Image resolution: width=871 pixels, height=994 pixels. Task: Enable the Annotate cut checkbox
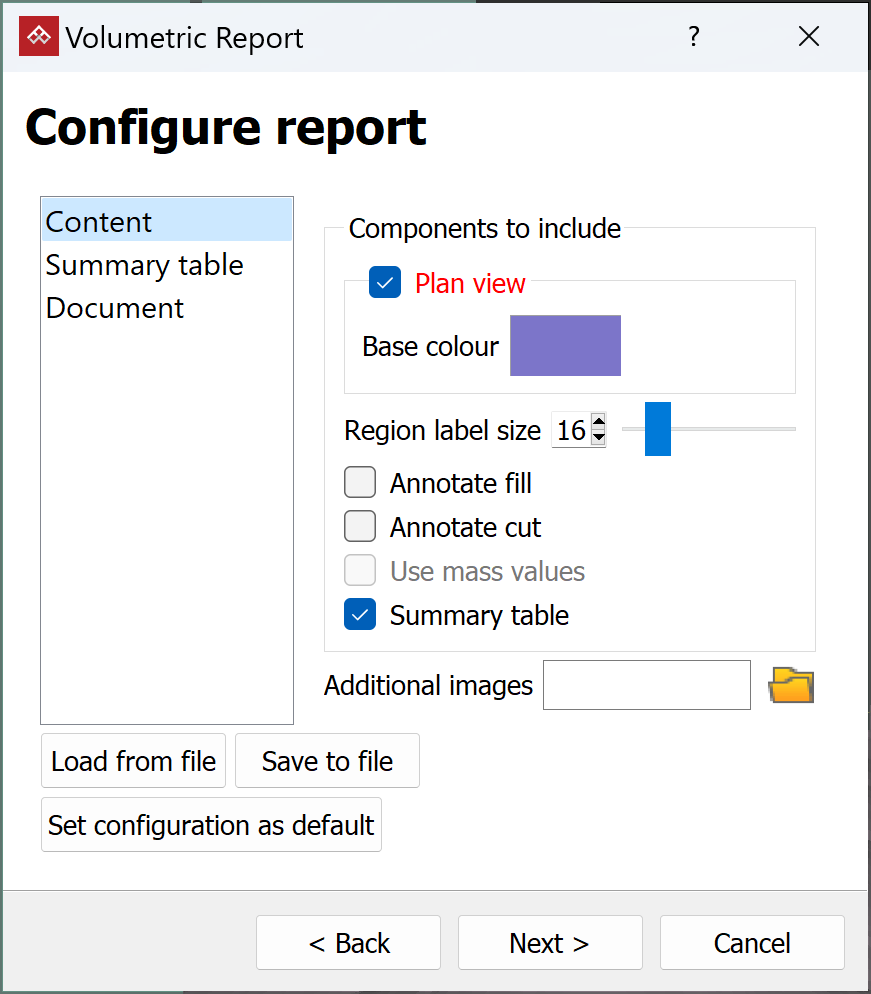[x=360, y=527]
